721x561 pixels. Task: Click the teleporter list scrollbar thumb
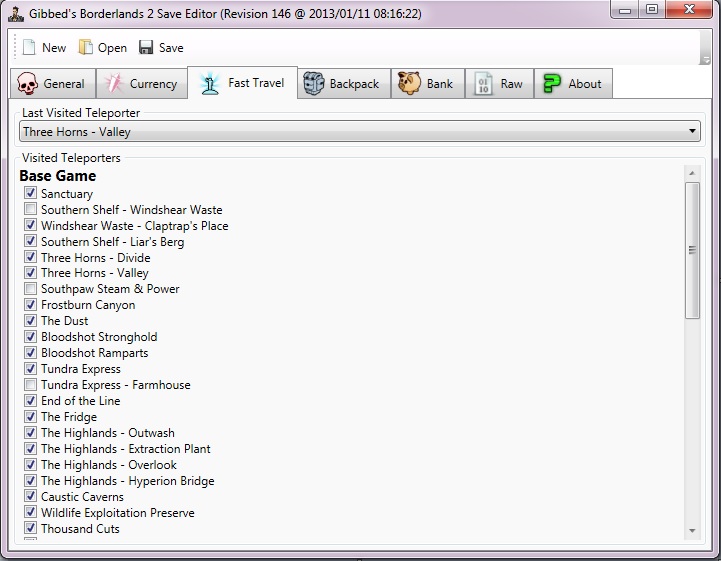pos(692,250)
